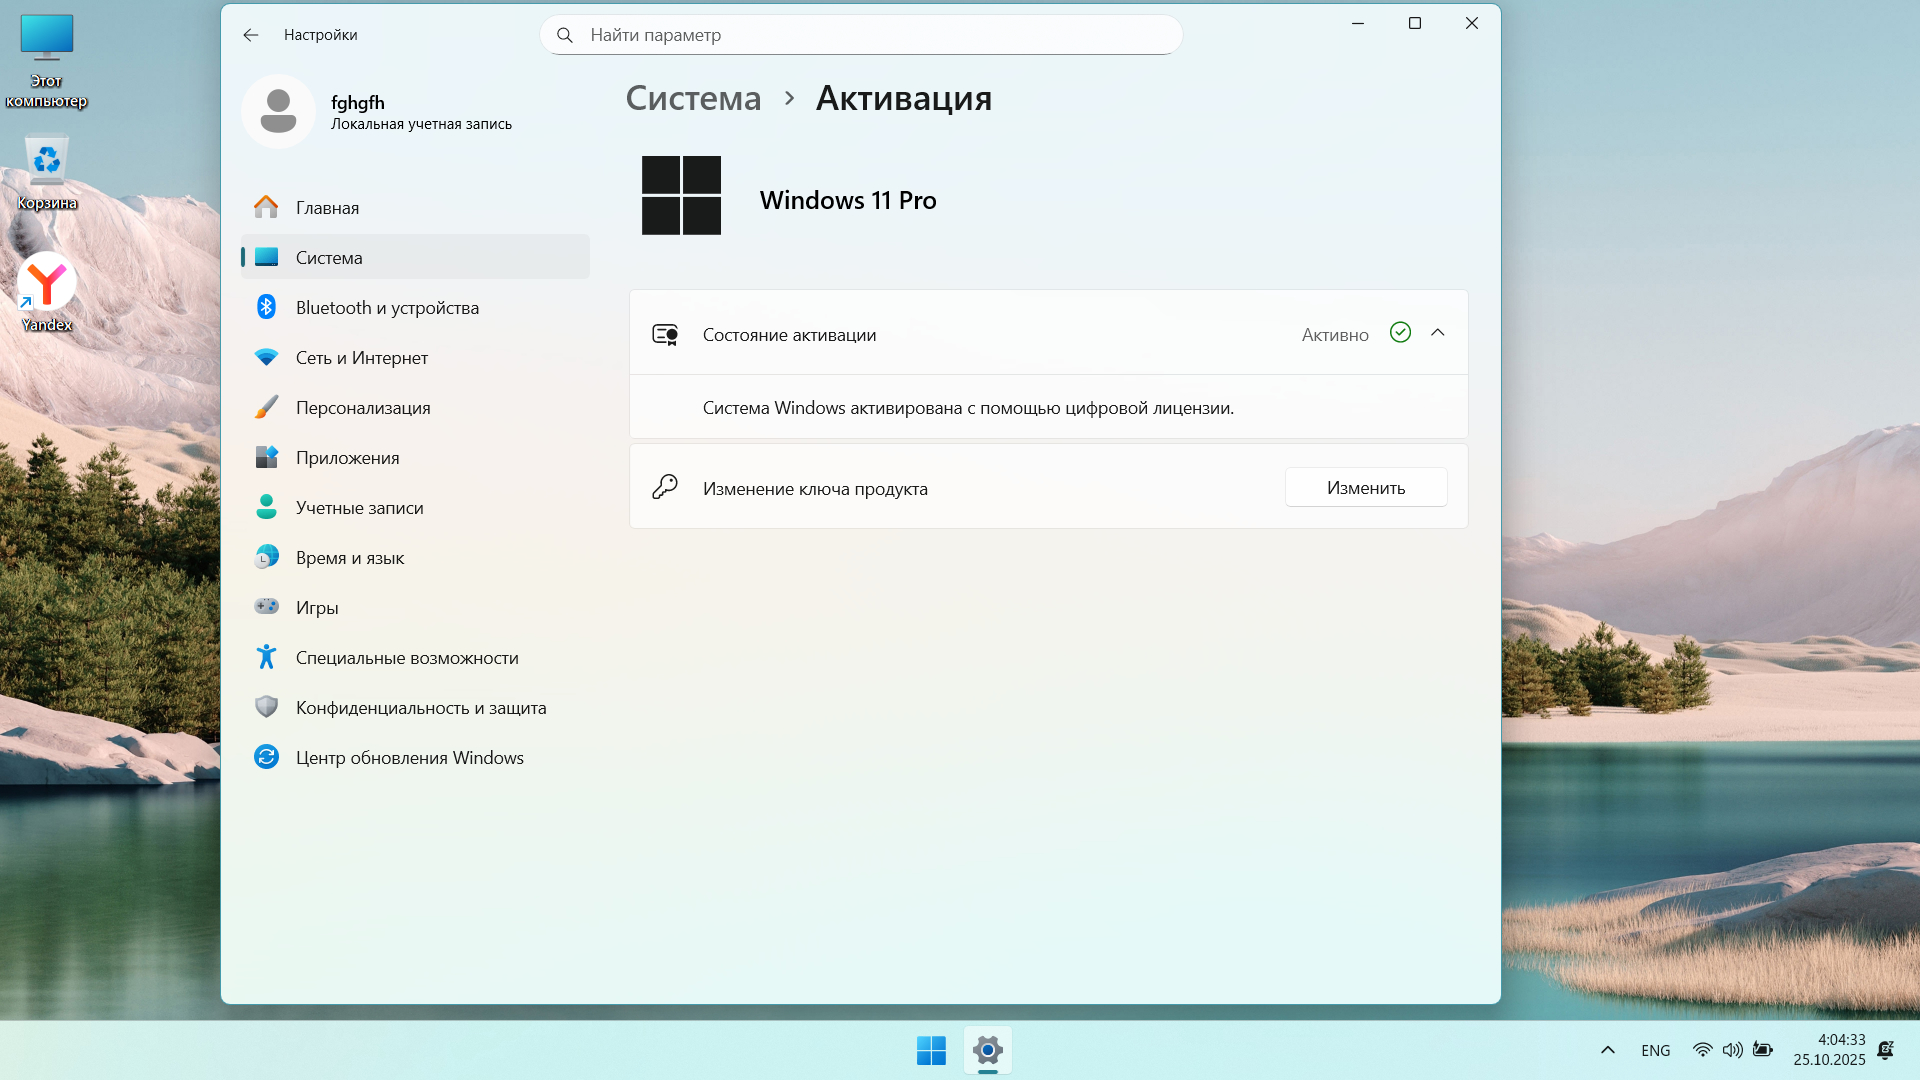Click the Игры gamepad icon
Viewport: 1920px width, 1080px height.
pyautogui.click(x=266, y=607)
